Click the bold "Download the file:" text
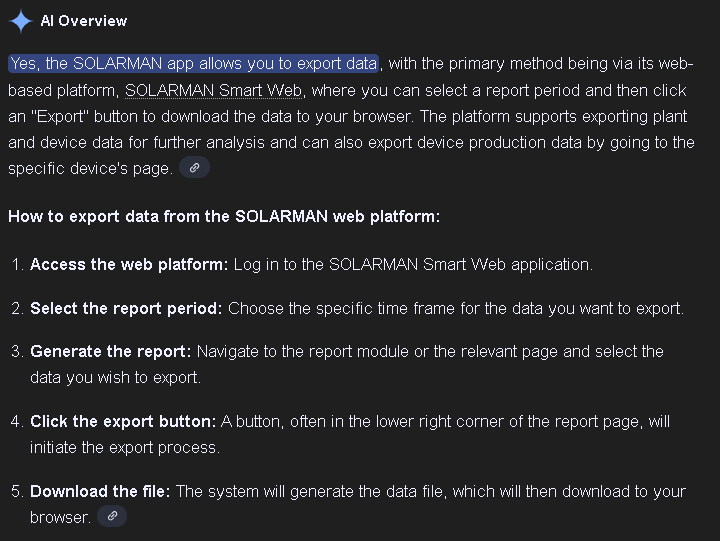The height and width of the screenshot is (541, 720). (100, 491)
